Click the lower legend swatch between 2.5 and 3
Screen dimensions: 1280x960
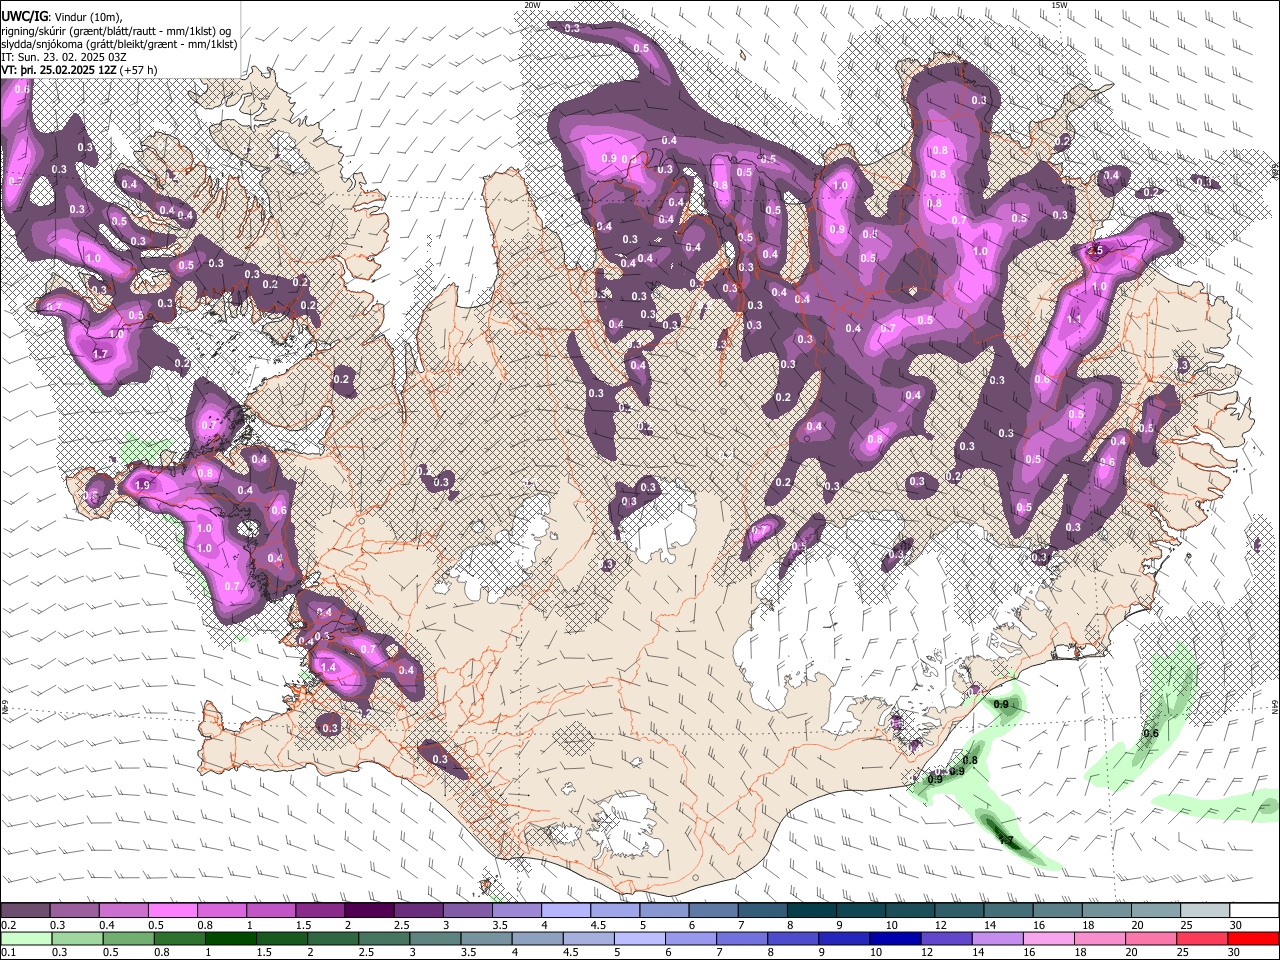[x=384, y=939]
